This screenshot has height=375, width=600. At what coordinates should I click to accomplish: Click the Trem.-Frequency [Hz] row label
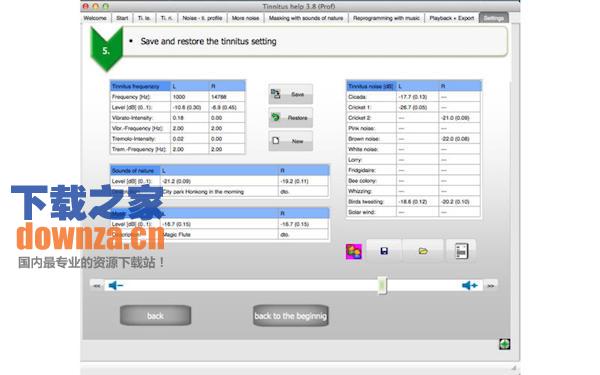(x=140, y=149)
